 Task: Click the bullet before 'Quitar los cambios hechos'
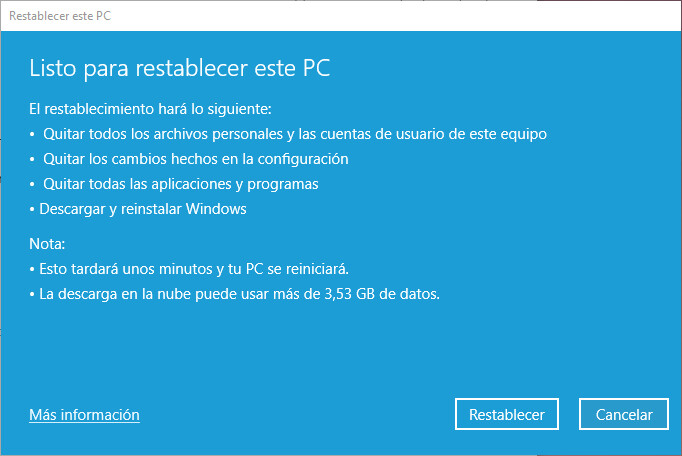(x=33, y=159)
